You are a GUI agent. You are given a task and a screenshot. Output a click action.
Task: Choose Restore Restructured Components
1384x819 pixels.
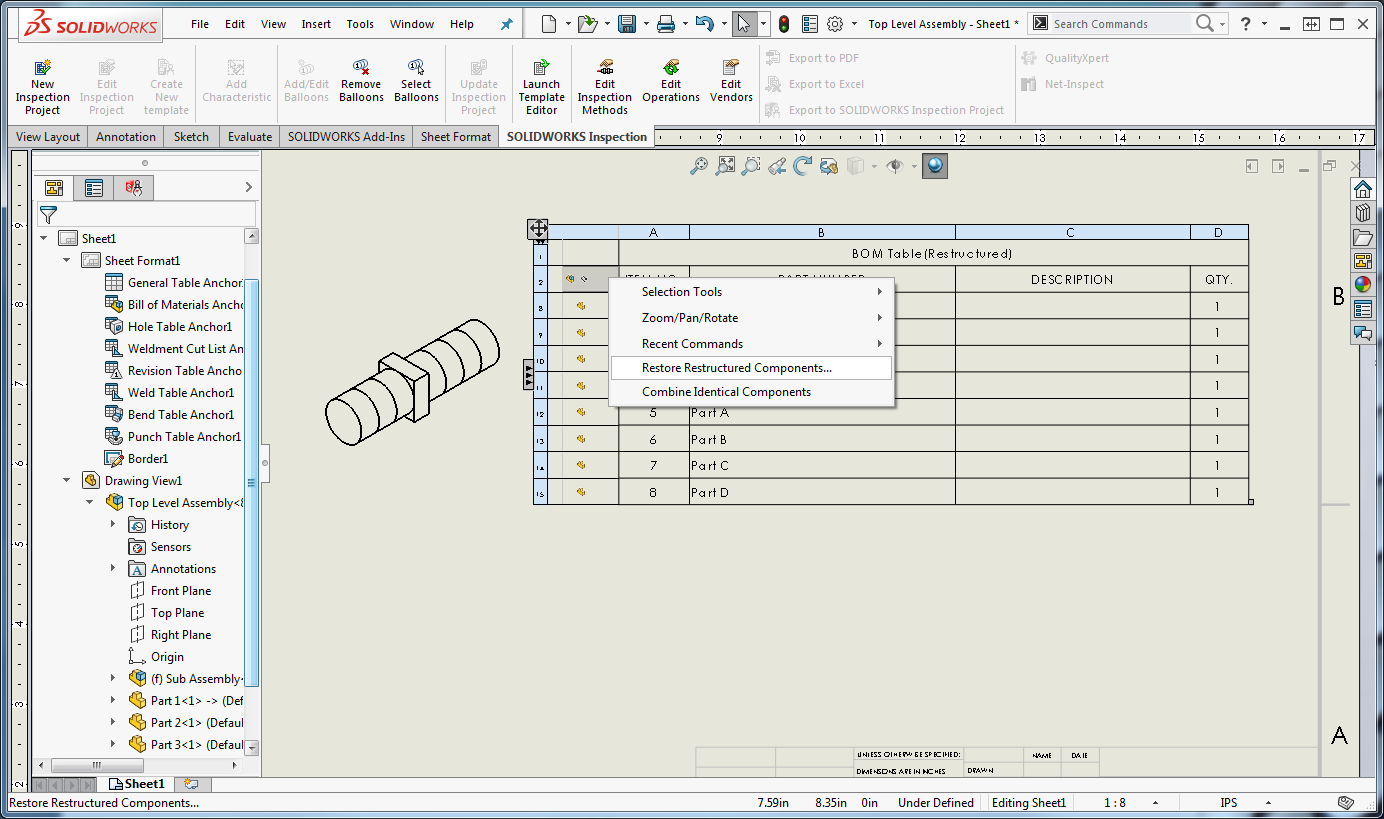tap(751, 368)
